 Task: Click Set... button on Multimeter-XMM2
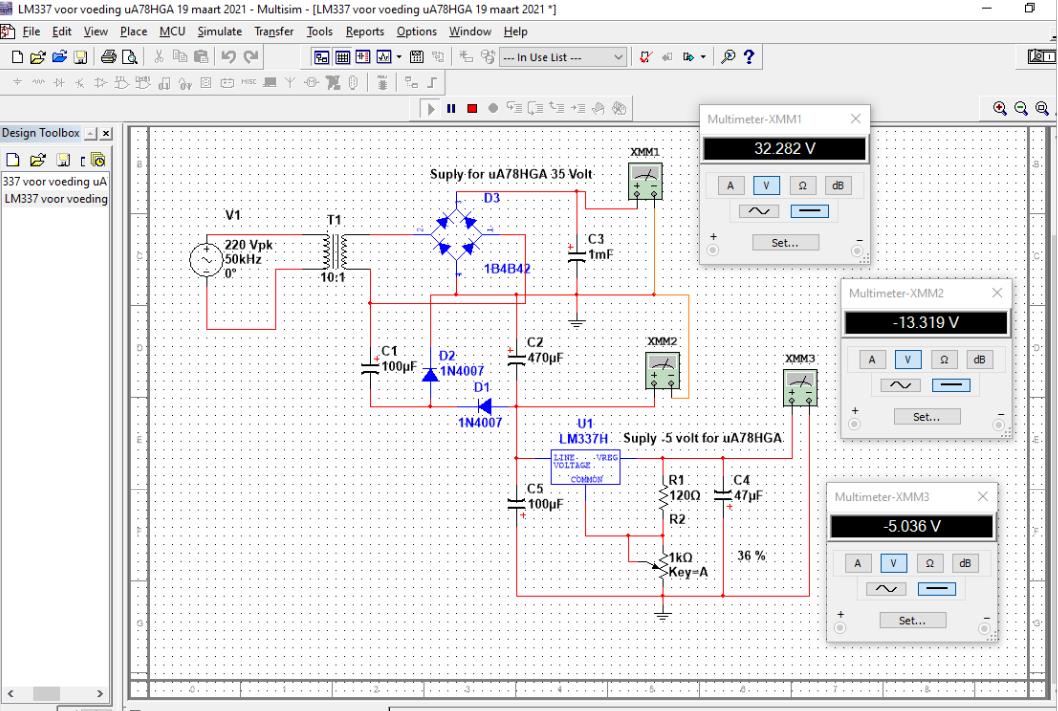coord(927,417)
